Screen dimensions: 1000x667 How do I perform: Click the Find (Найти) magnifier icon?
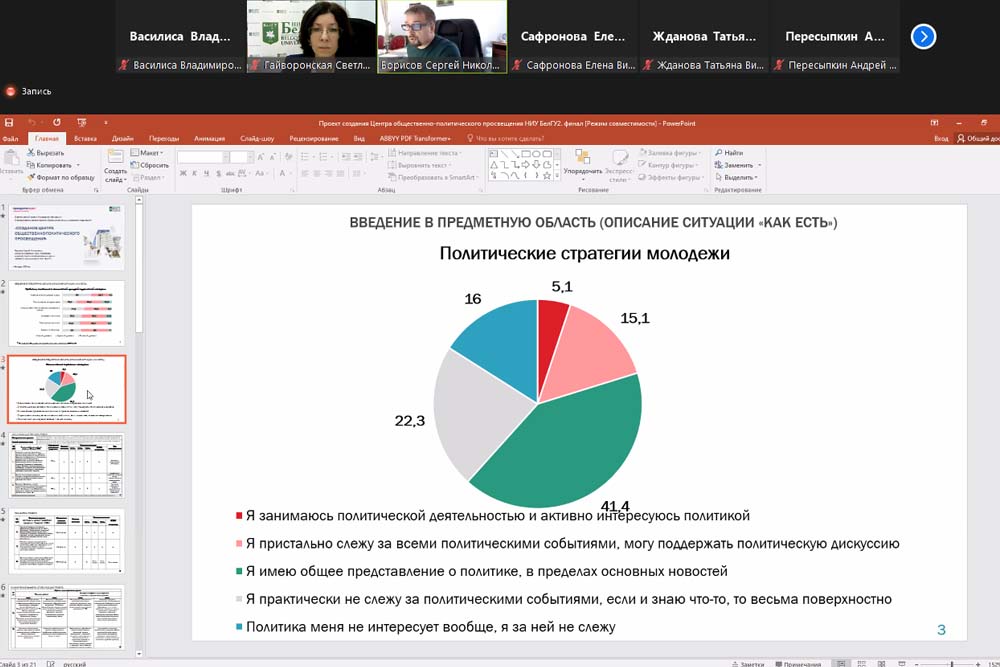click(718, 153)
